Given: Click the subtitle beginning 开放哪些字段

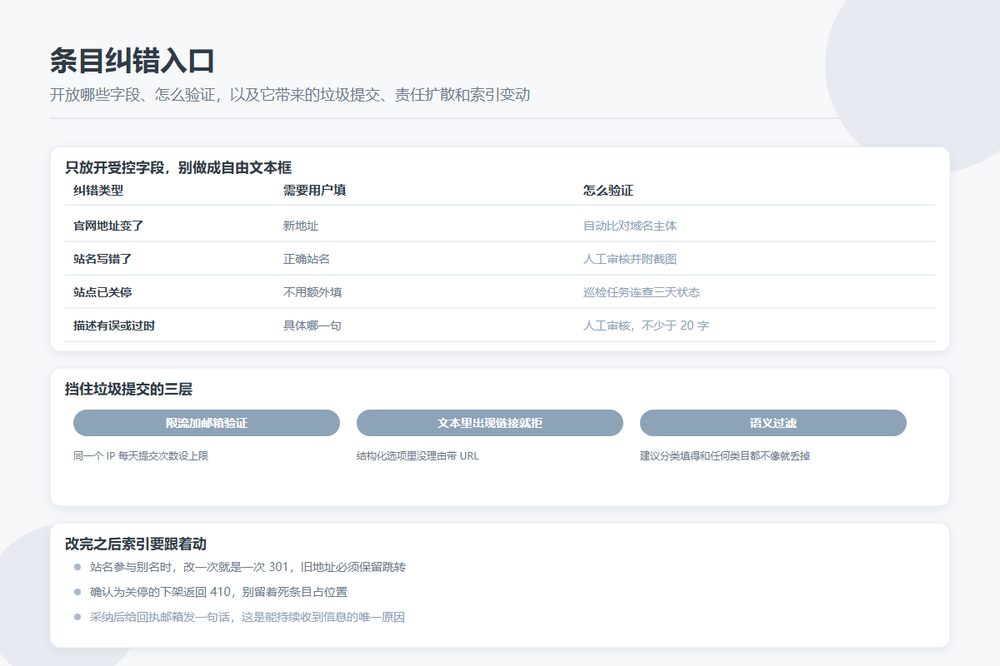Looking at the screenshot, I should pos(290,94).
